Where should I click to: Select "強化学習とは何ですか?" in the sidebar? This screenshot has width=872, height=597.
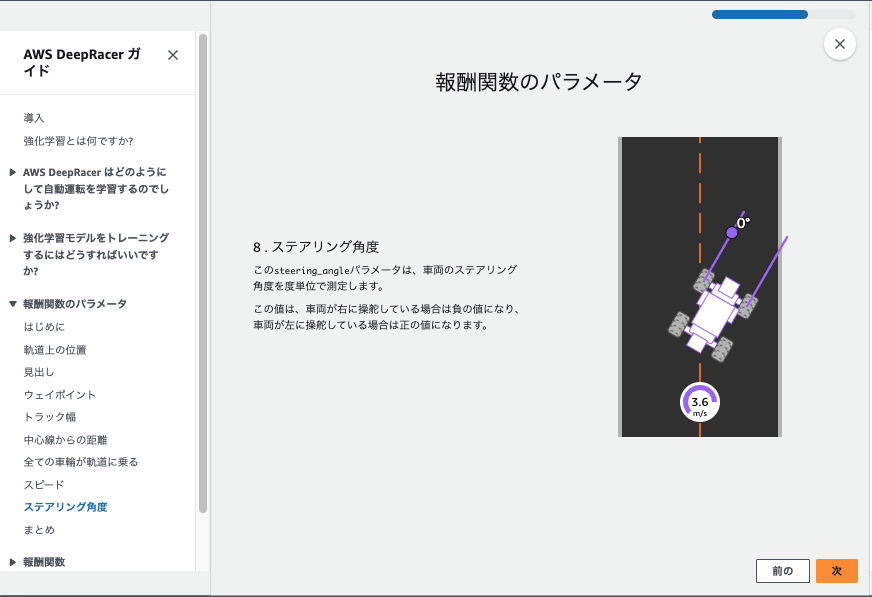82,141
